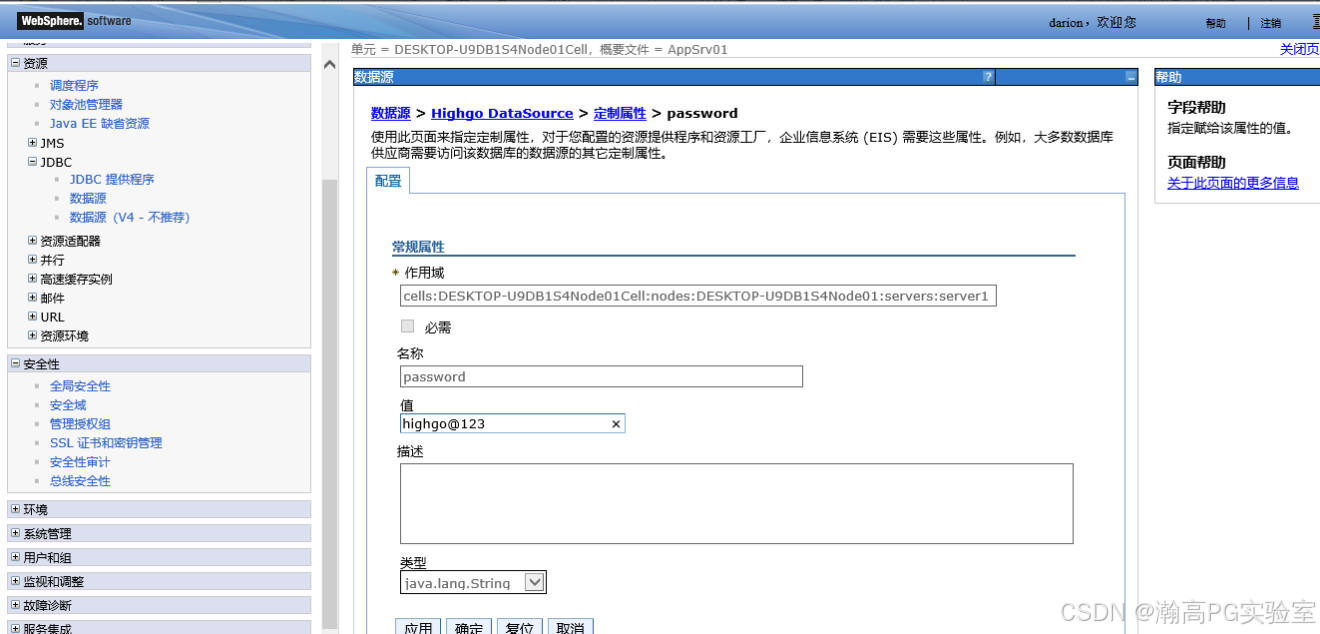Collapse the 资源 section

pyautogui.click(x=15, y=63)
